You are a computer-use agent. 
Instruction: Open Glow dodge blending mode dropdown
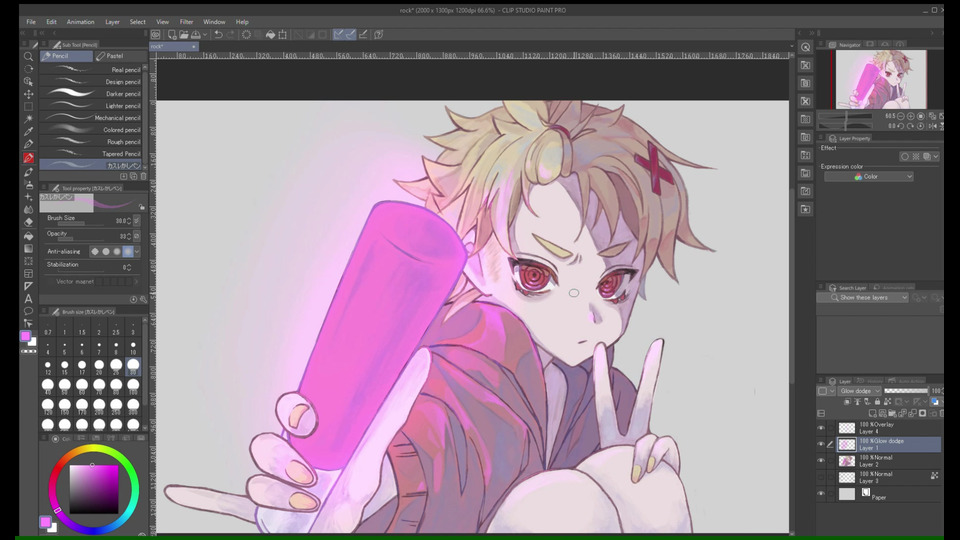pyautogui.click(x=860, y=391)
